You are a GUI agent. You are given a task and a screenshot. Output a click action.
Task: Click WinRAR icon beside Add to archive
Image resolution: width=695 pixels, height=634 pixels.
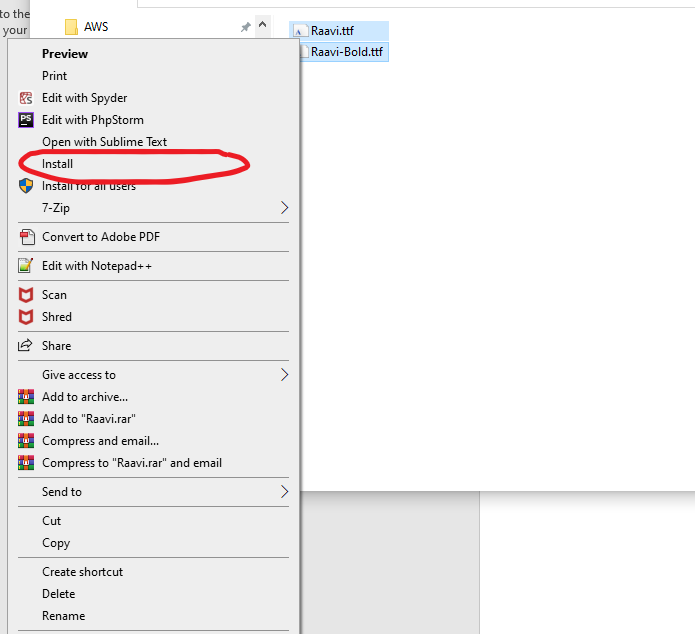[26, 397]
